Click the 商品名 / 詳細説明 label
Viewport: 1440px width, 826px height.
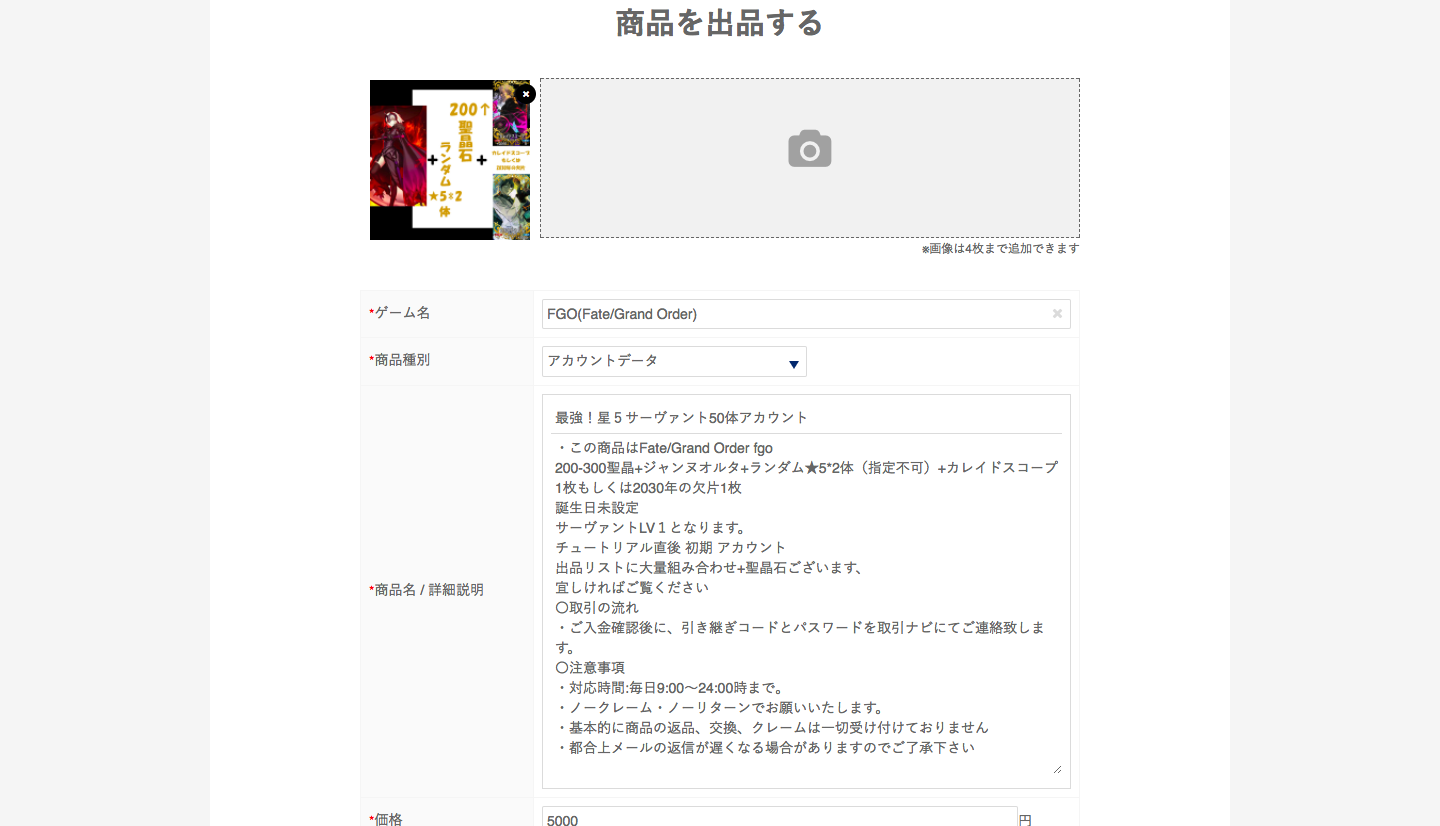429,590
